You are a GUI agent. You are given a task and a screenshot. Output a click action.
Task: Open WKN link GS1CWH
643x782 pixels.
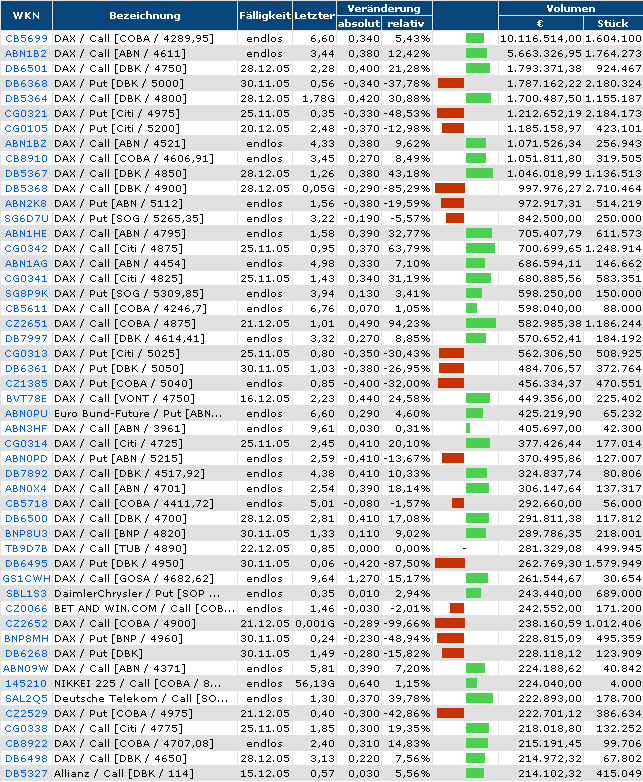tap(26, 579)
